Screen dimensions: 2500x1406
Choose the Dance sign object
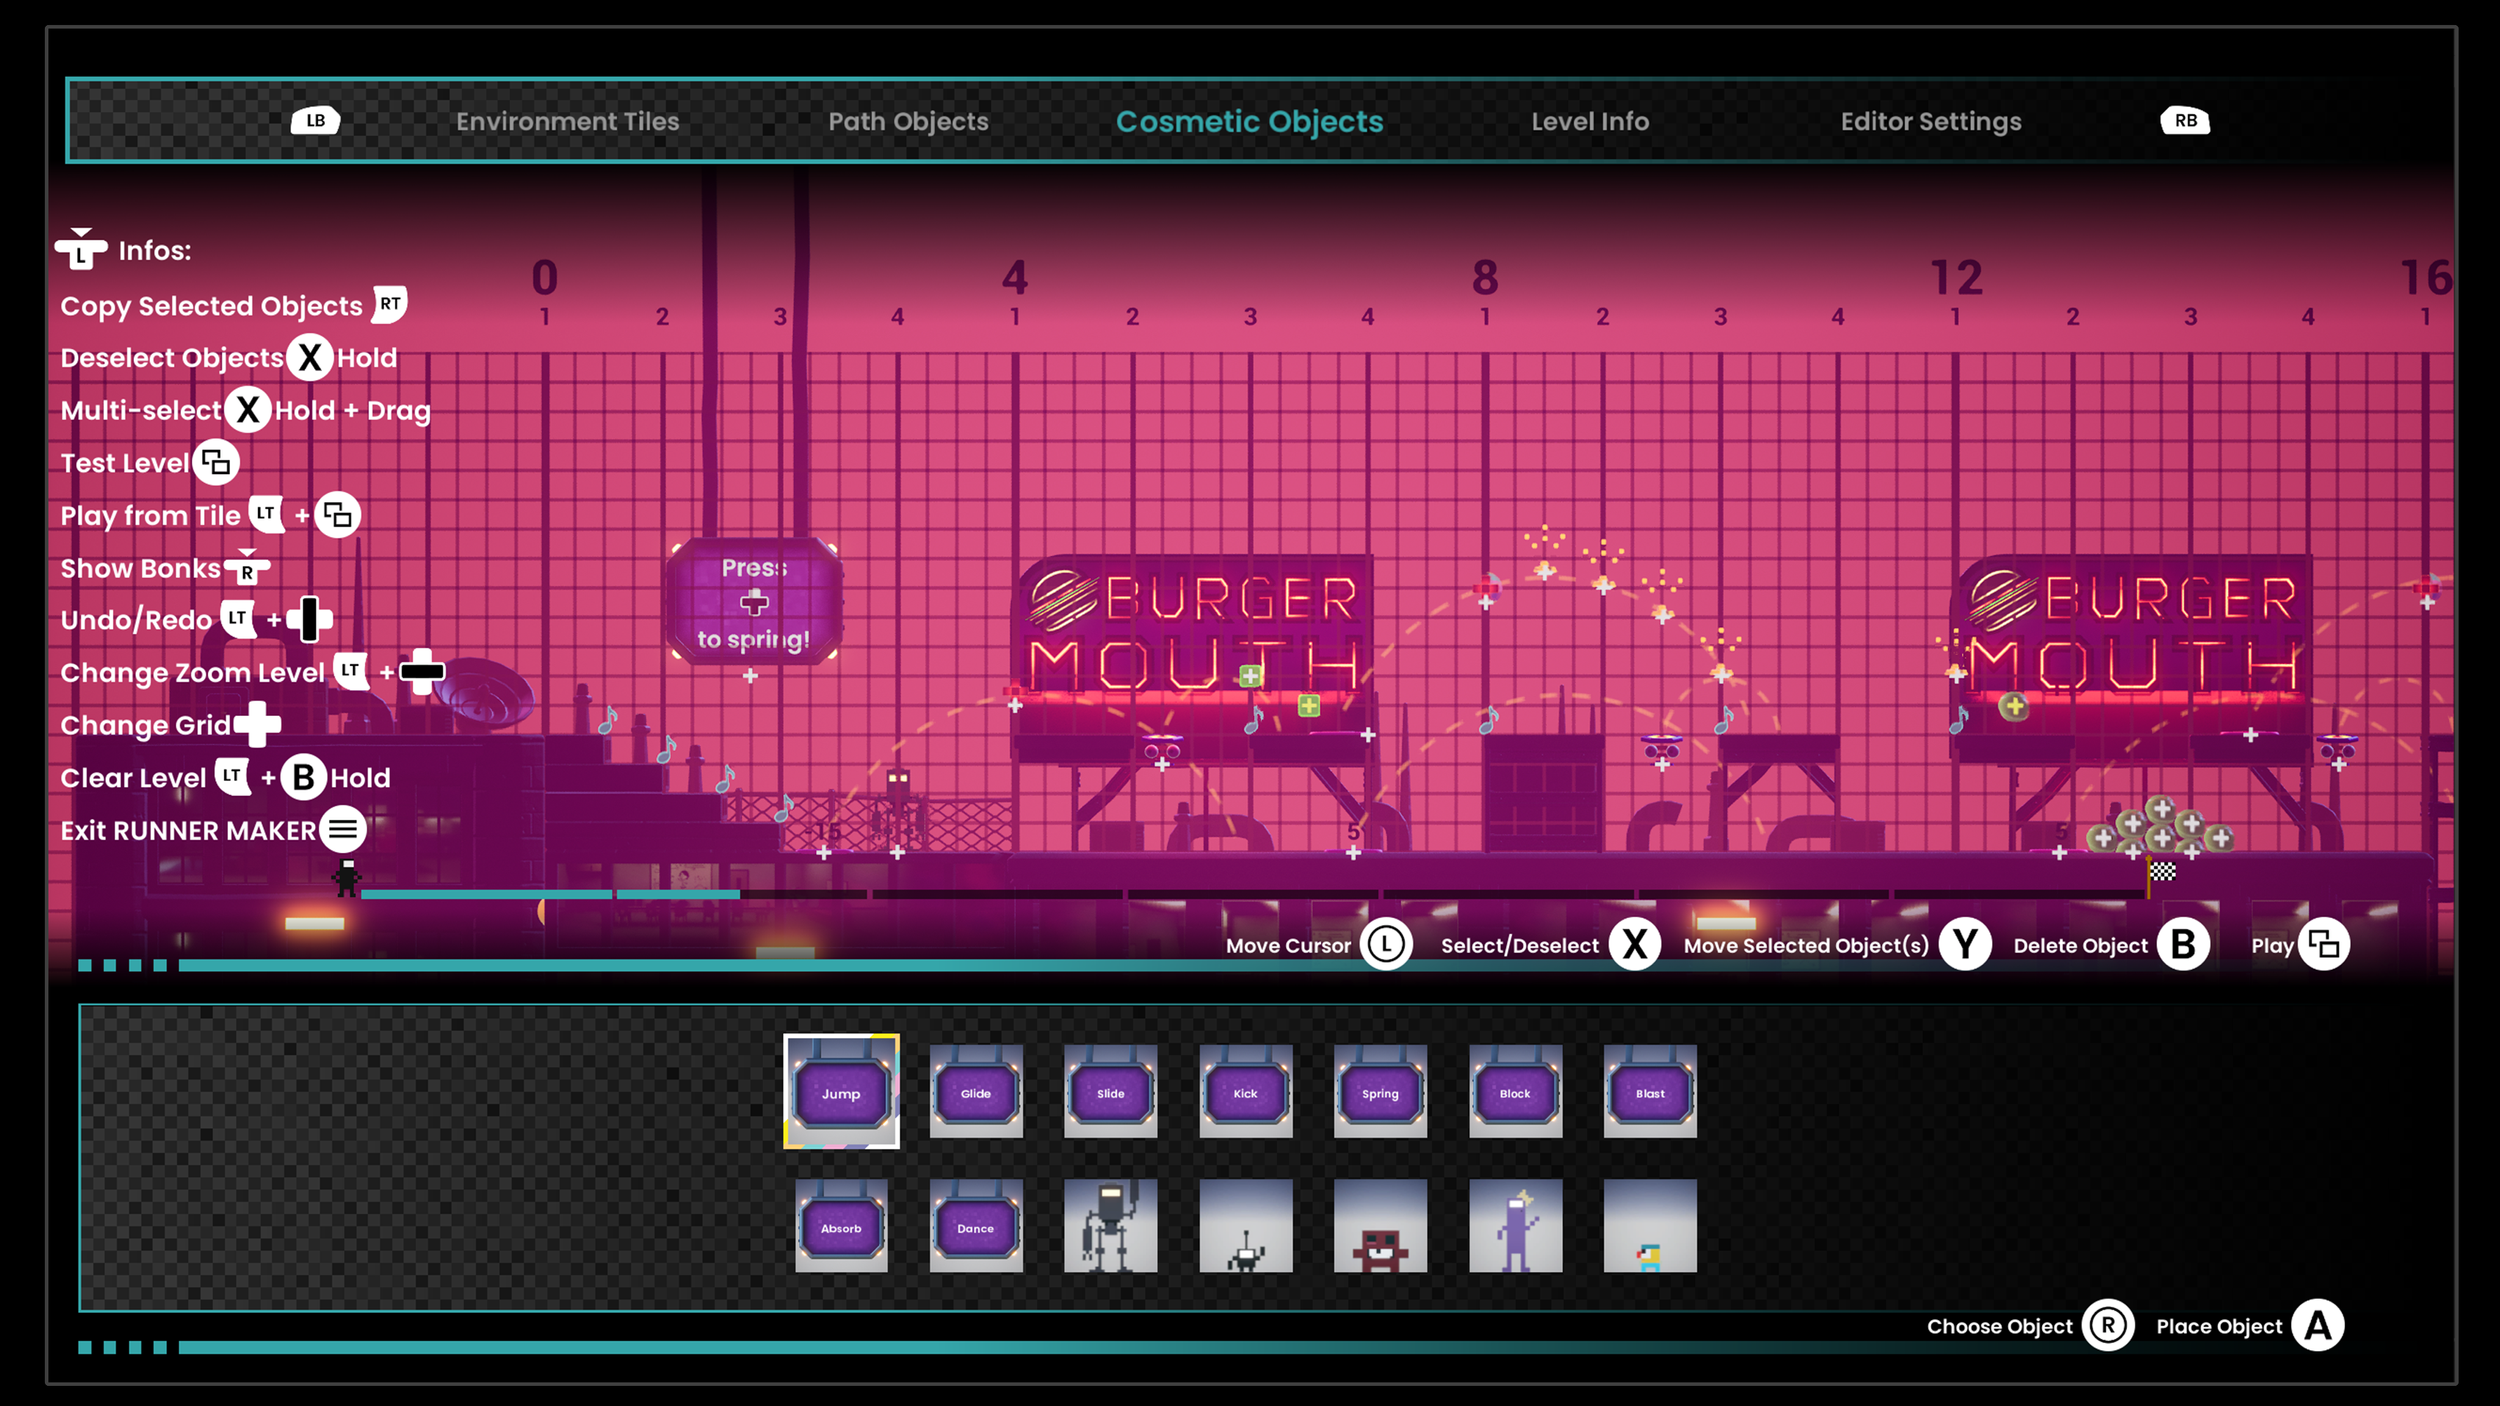click(976, 1226)
